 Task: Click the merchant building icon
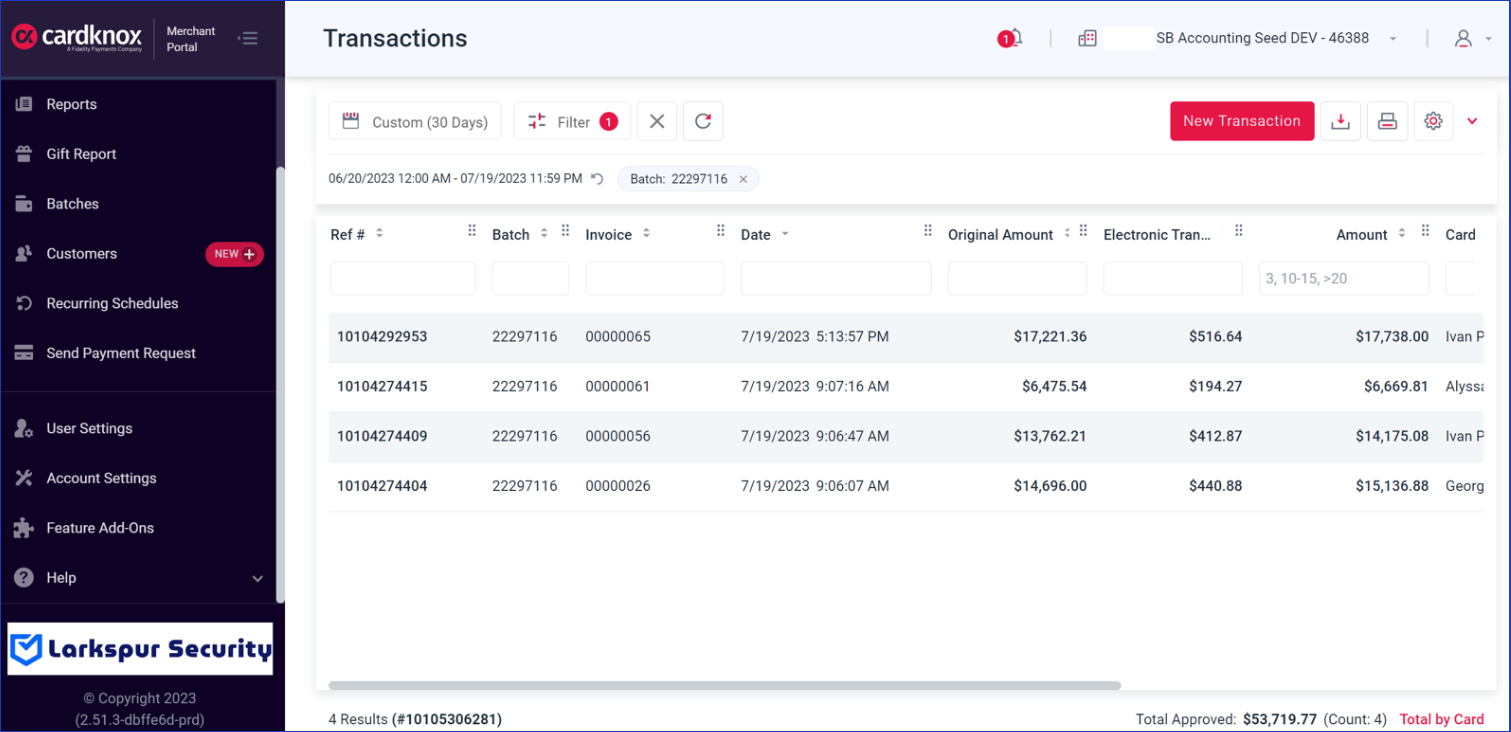click(1087, 38)
